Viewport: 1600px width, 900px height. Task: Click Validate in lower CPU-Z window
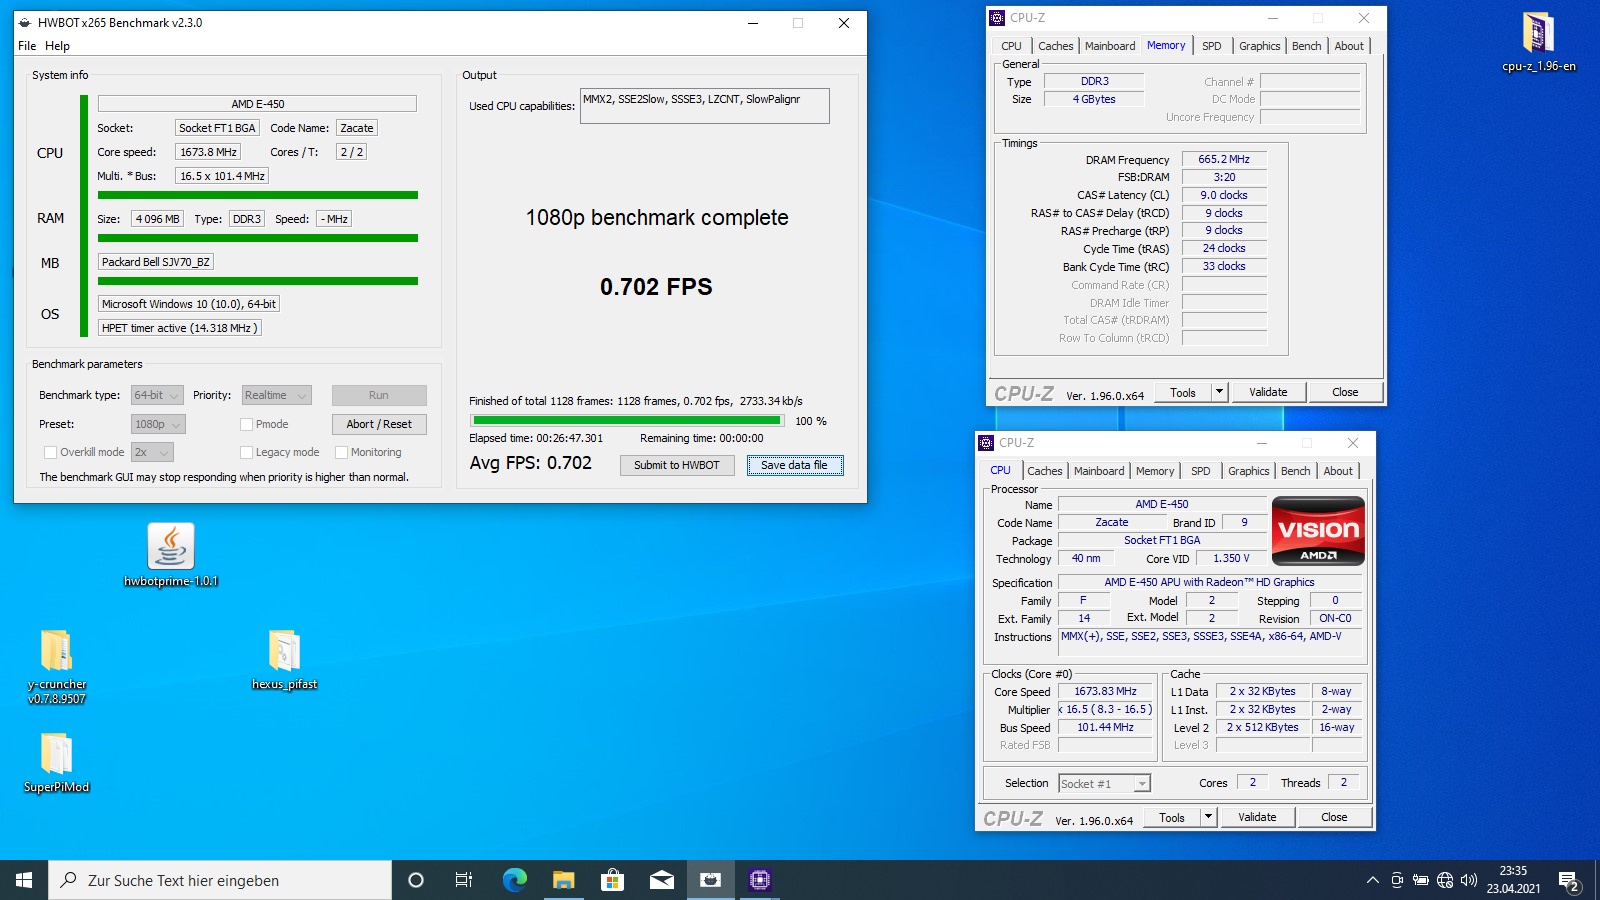[x=1257, y=817]
